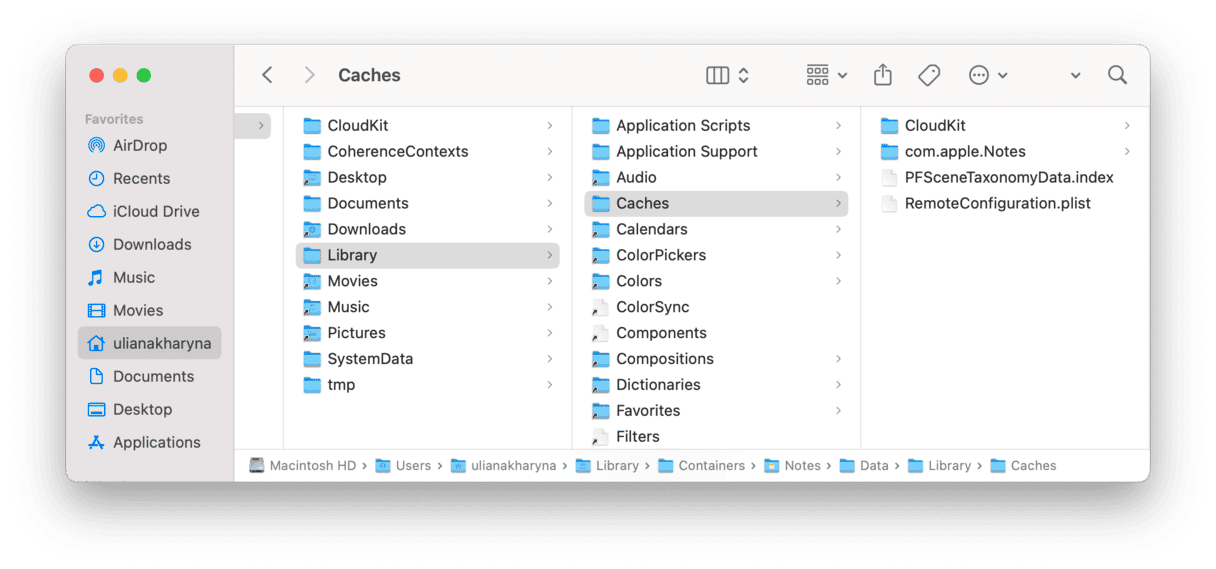Open the Search magnifier icon

coord(1117,75)
